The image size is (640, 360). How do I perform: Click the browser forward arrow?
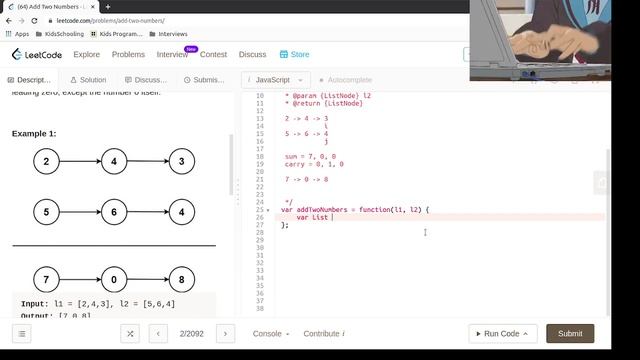22,20
